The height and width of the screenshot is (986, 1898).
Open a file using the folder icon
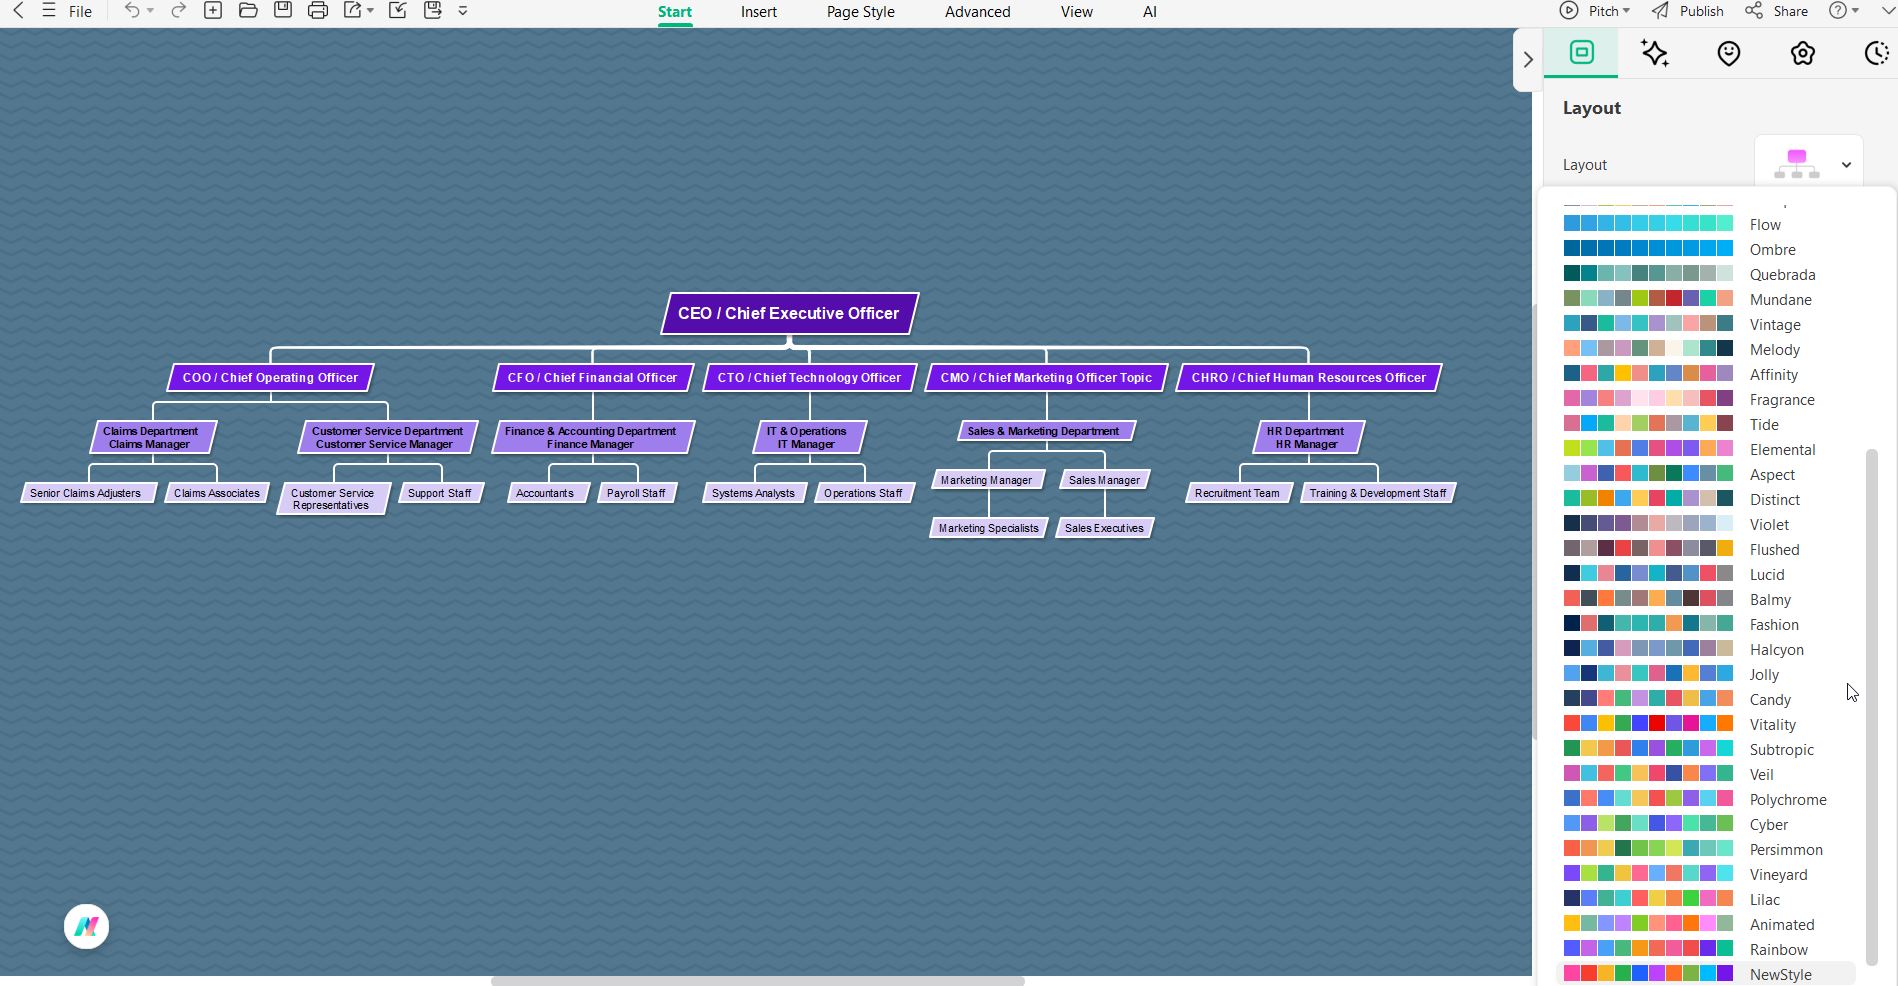[250, 11]
